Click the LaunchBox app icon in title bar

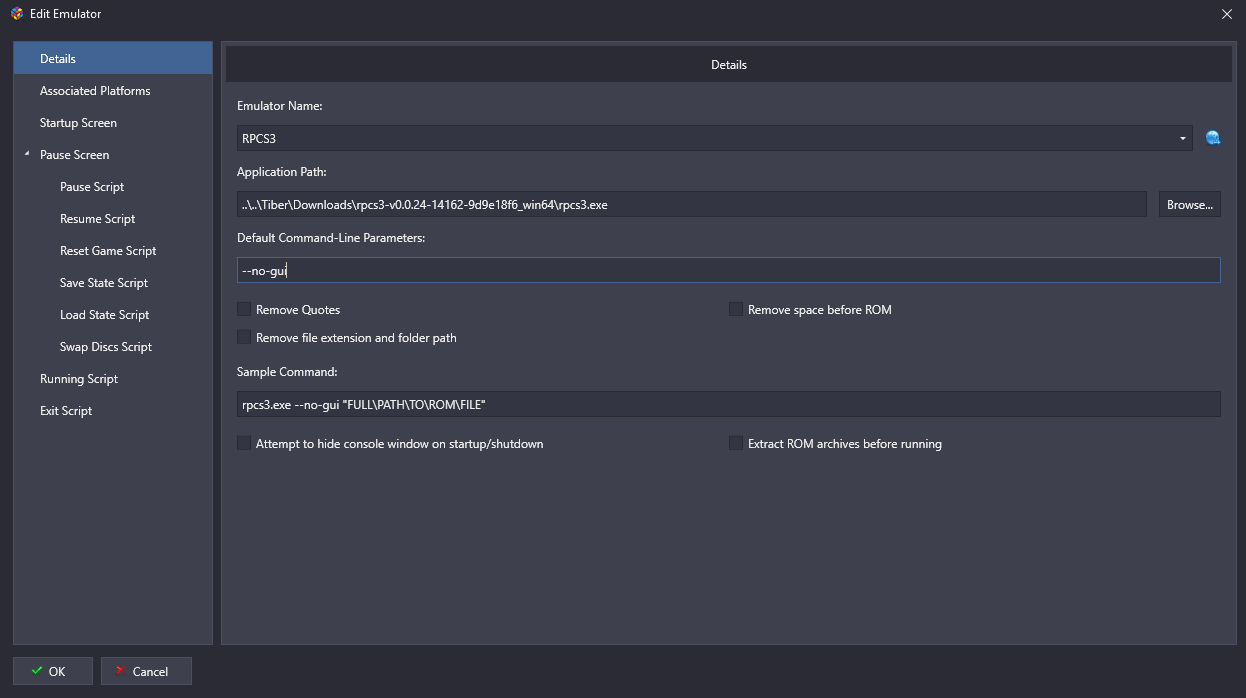tap(17, 14)
